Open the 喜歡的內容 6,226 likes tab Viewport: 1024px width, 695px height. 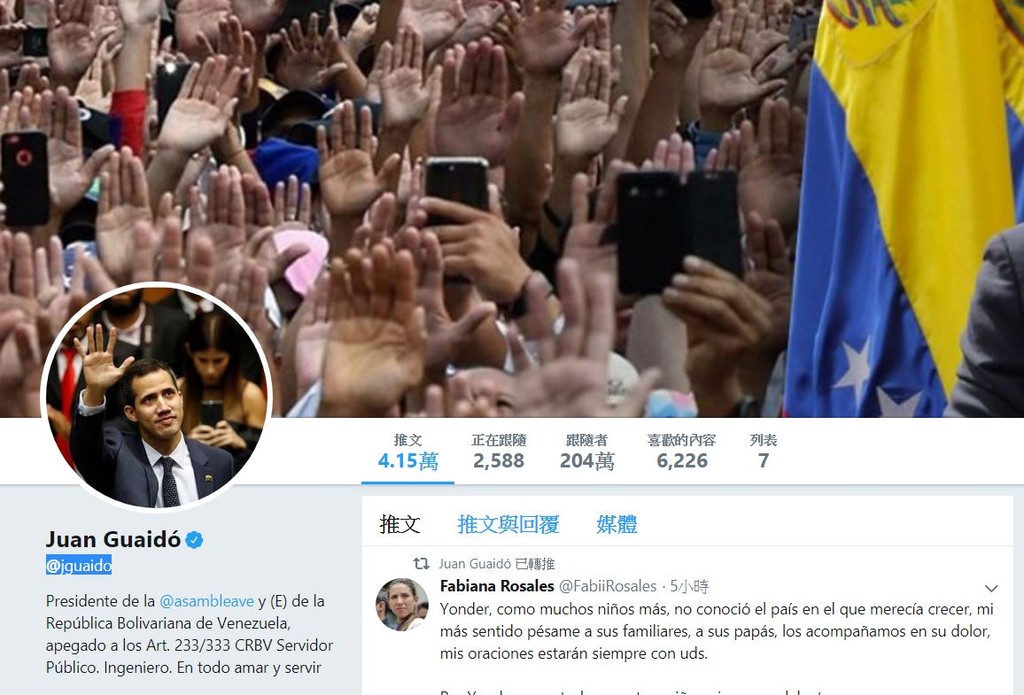(x=682, y=451)
